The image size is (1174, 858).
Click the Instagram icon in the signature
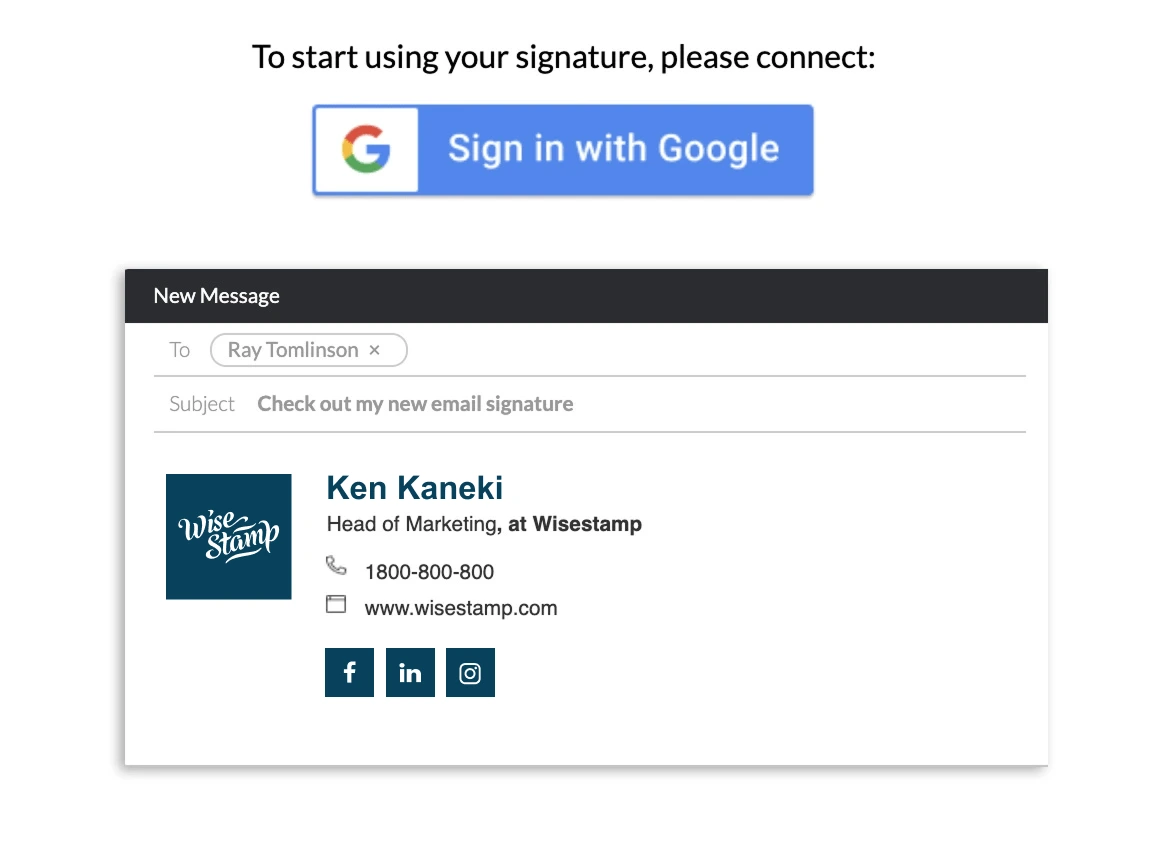click(x=470, y=672)
